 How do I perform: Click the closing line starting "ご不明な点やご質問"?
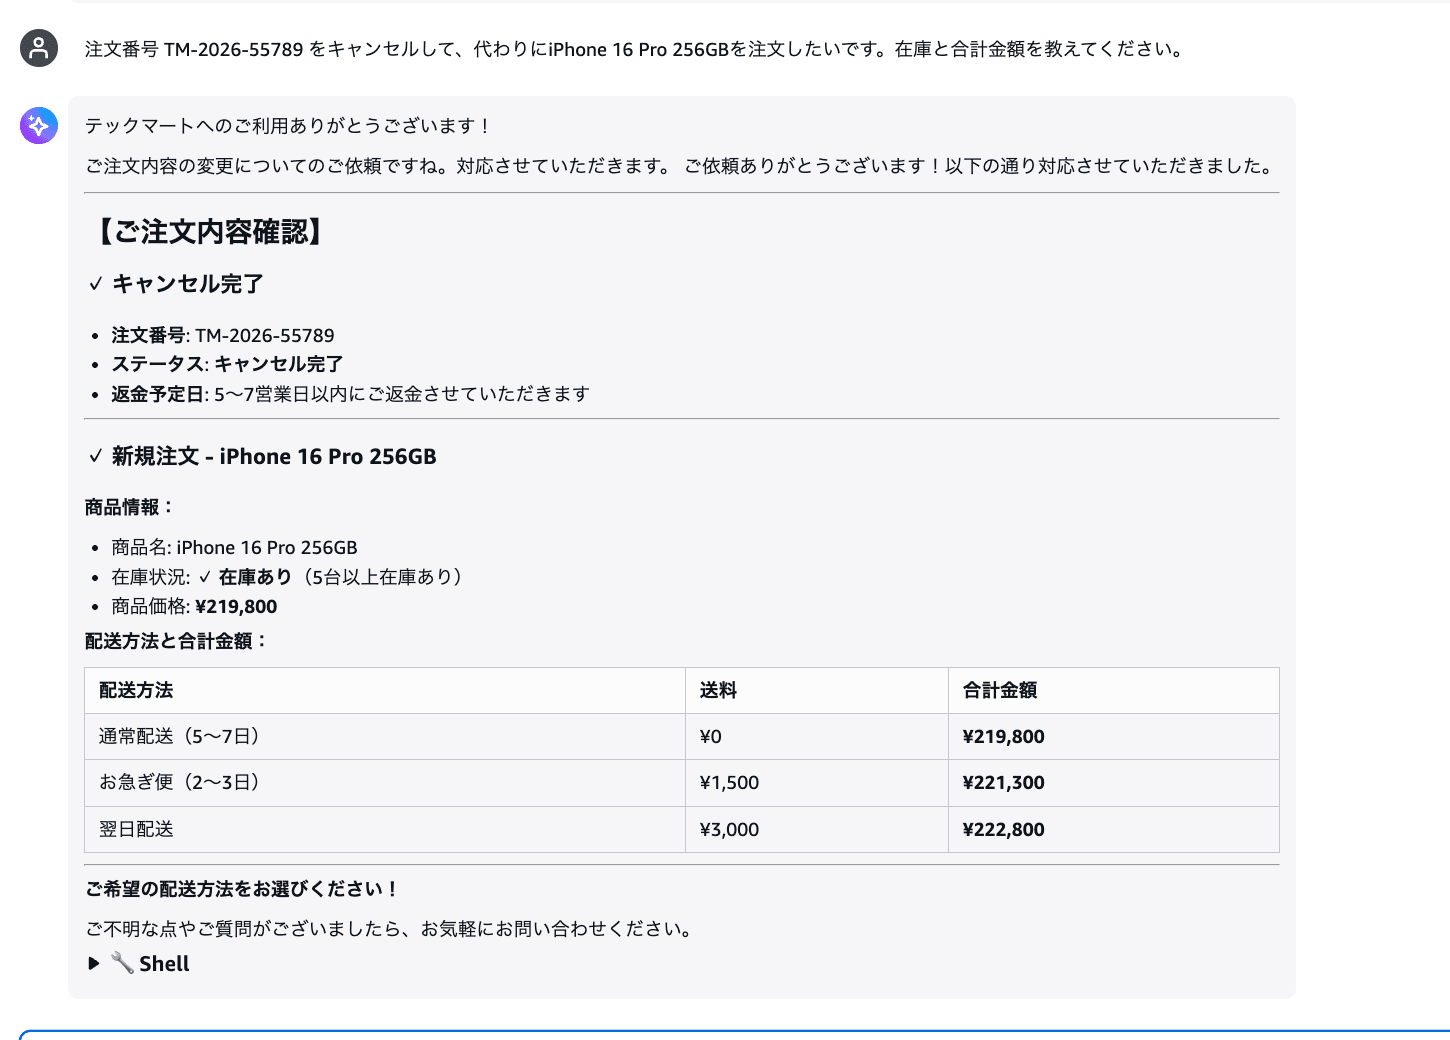click(390, 929)
